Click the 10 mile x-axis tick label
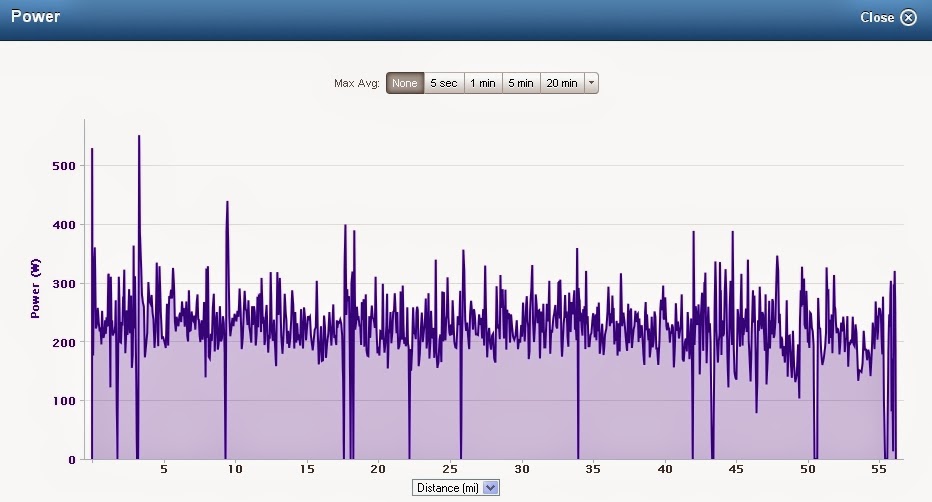This screenshot has height=502, width=932. [x=235, y=469]
